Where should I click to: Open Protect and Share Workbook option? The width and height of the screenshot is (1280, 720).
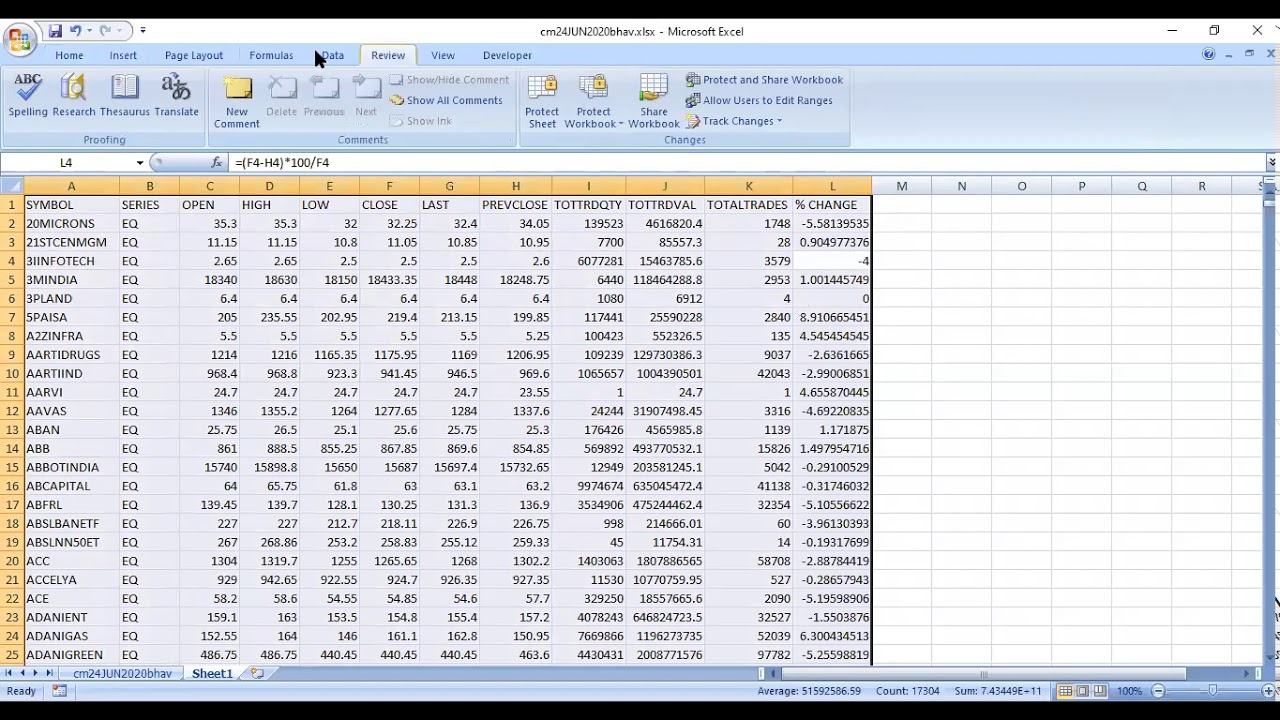[x=764, y=80]
